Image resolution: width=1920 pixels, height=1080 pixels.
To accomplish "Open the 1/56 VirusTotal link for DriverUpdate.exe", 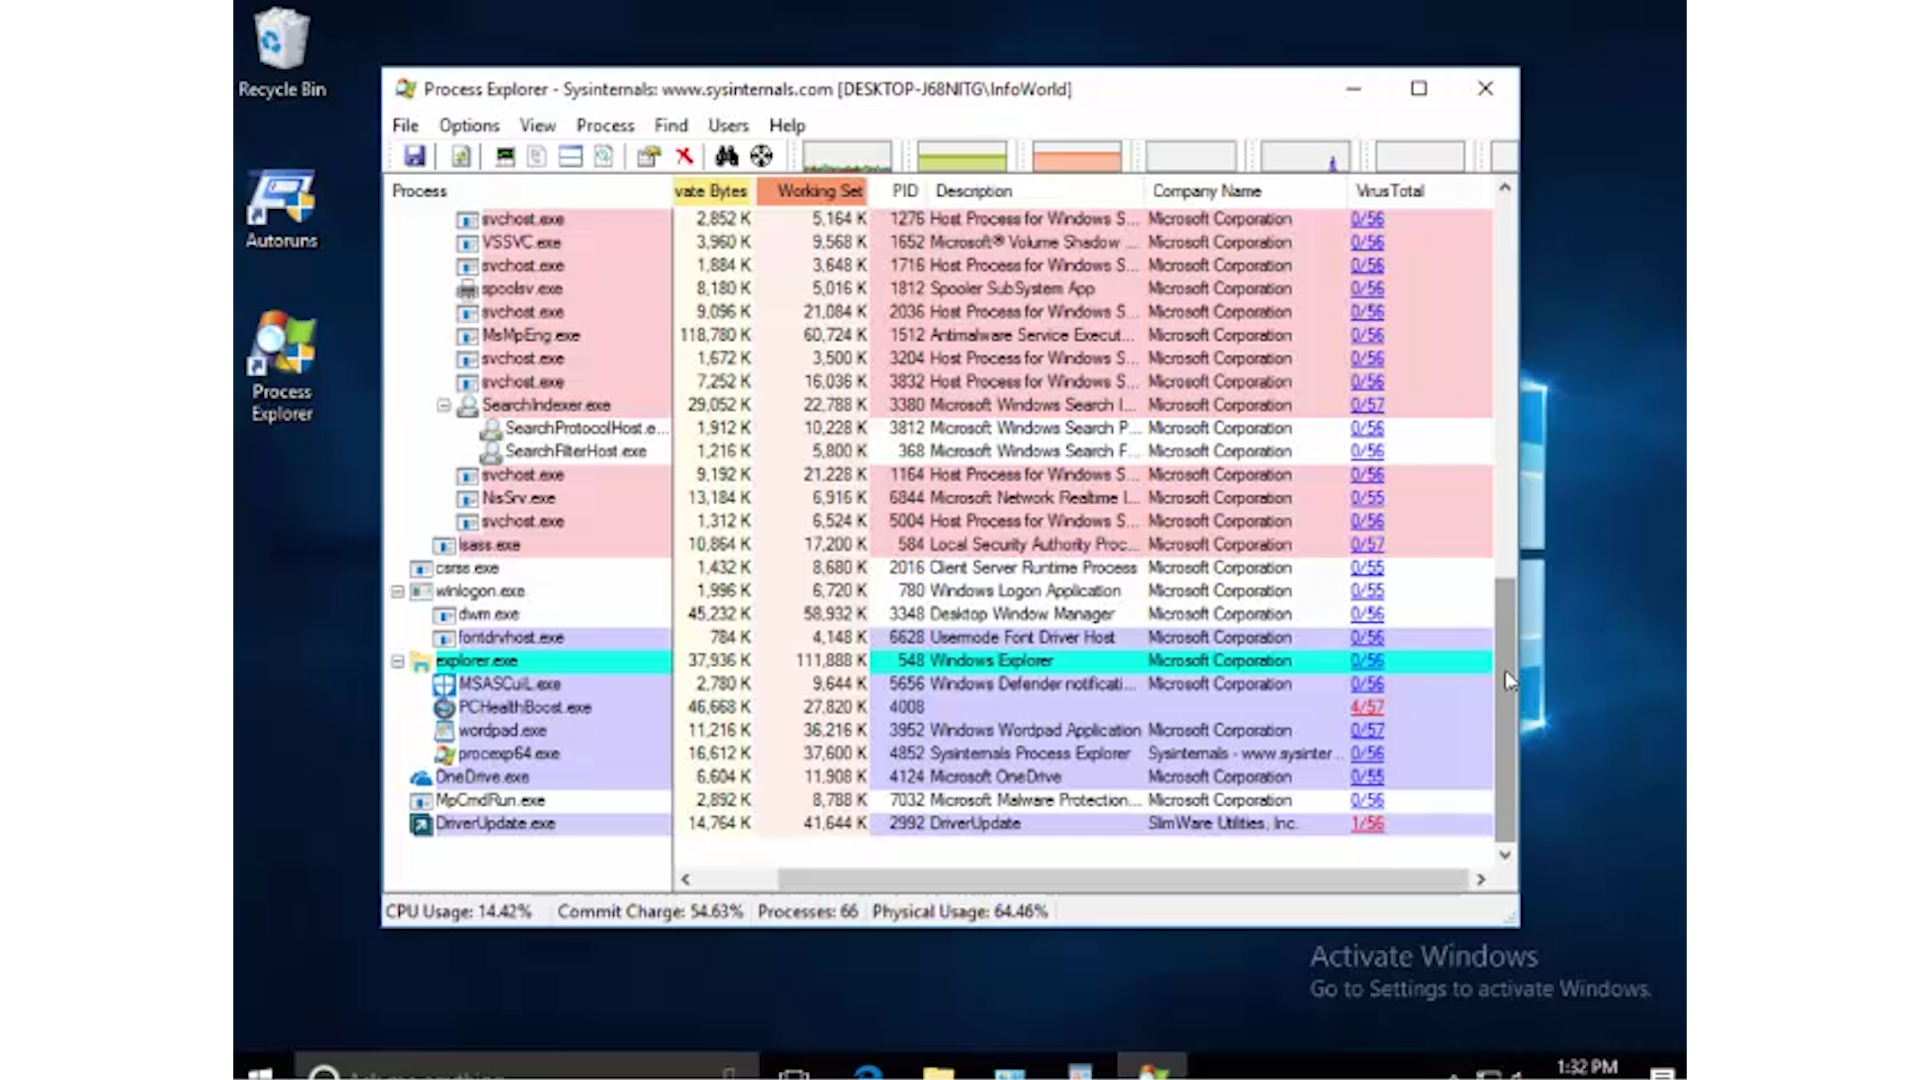I will (1367, 824).
